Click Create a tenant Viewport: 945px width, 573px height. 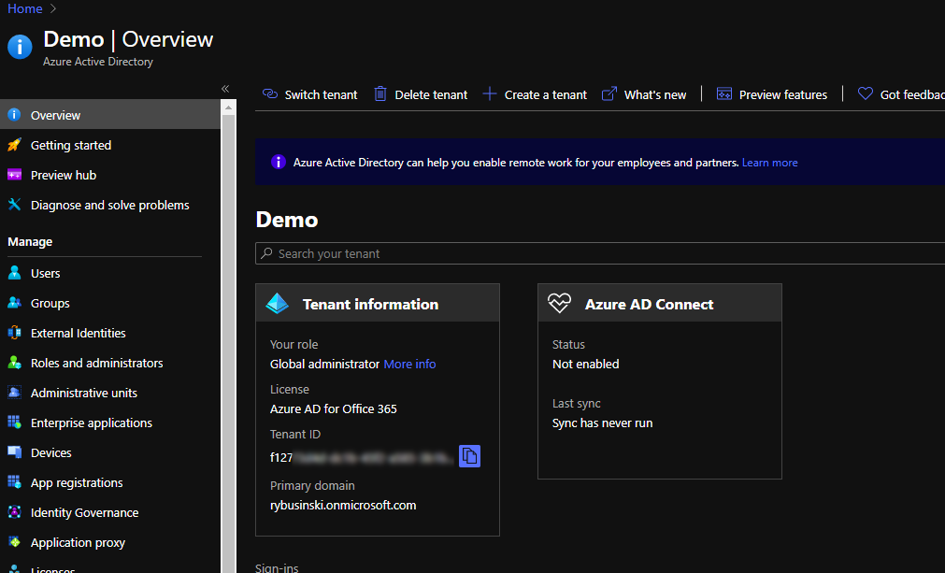545,95
